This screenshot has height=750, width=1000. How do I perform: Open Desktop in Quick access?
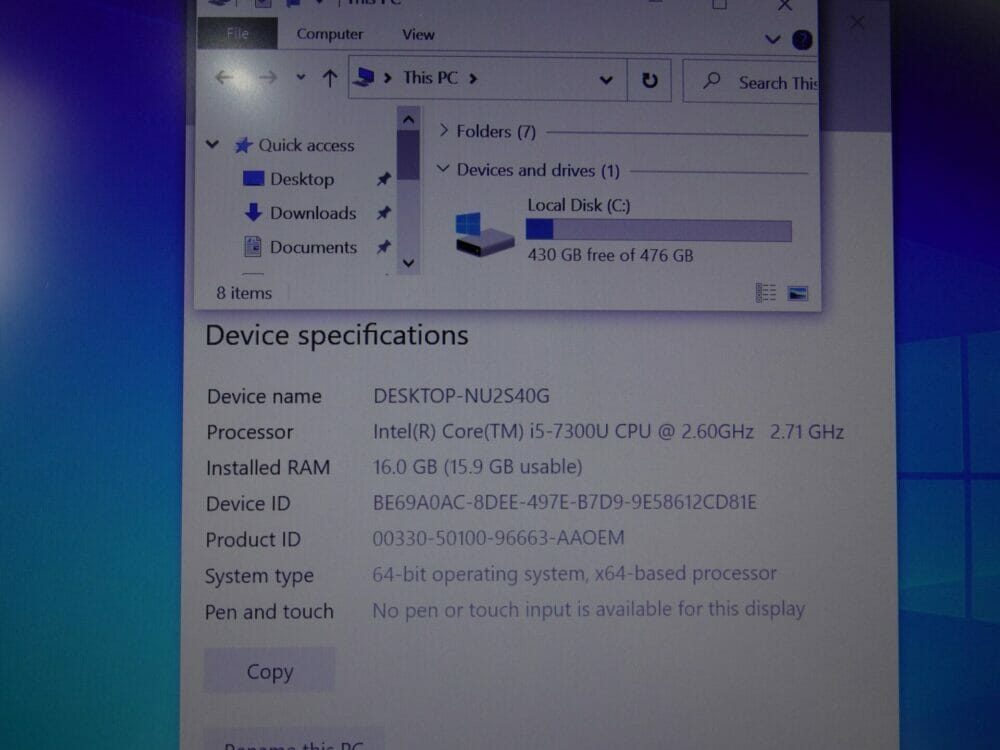[x=302, y=179]
